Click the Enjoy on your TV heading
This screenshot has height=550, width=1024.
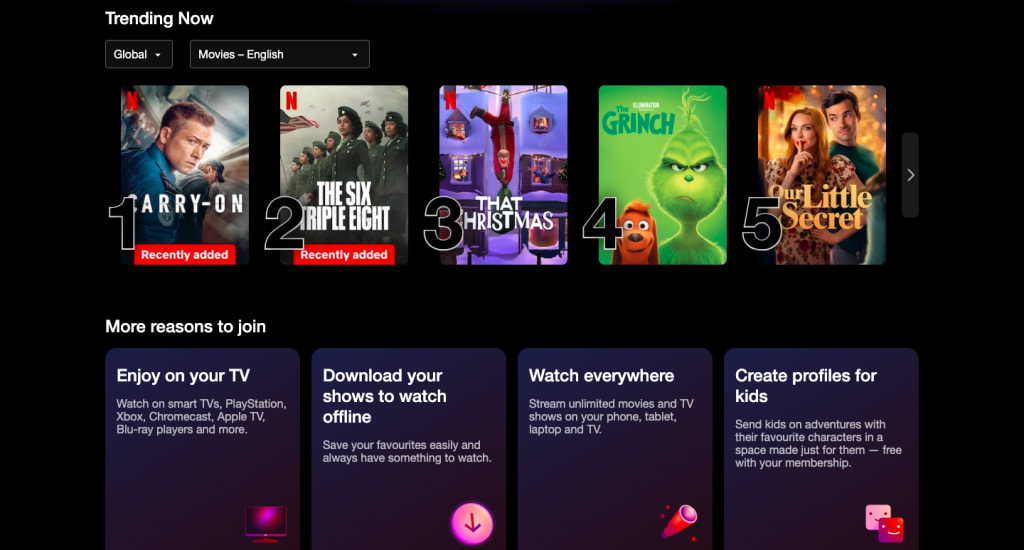click(183, 376)
